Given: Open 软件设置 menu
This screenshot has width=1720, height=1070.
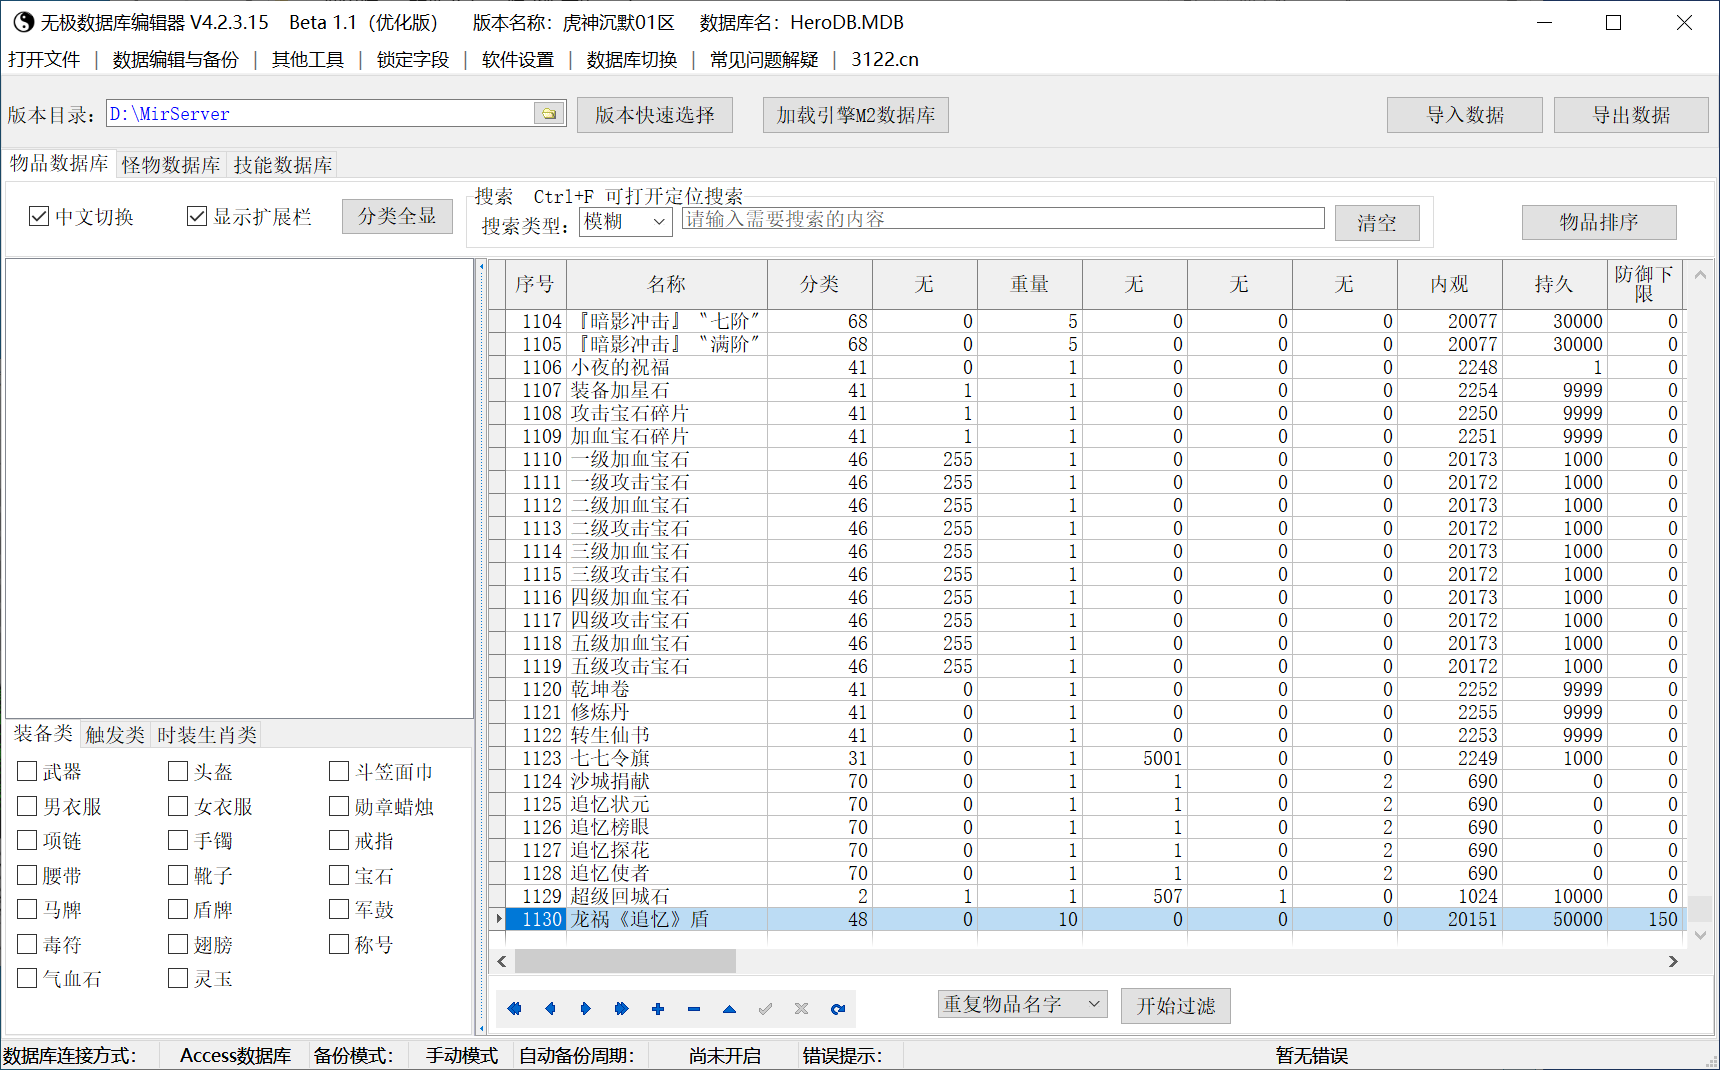Looking at the screenshot, I should 518,60.
